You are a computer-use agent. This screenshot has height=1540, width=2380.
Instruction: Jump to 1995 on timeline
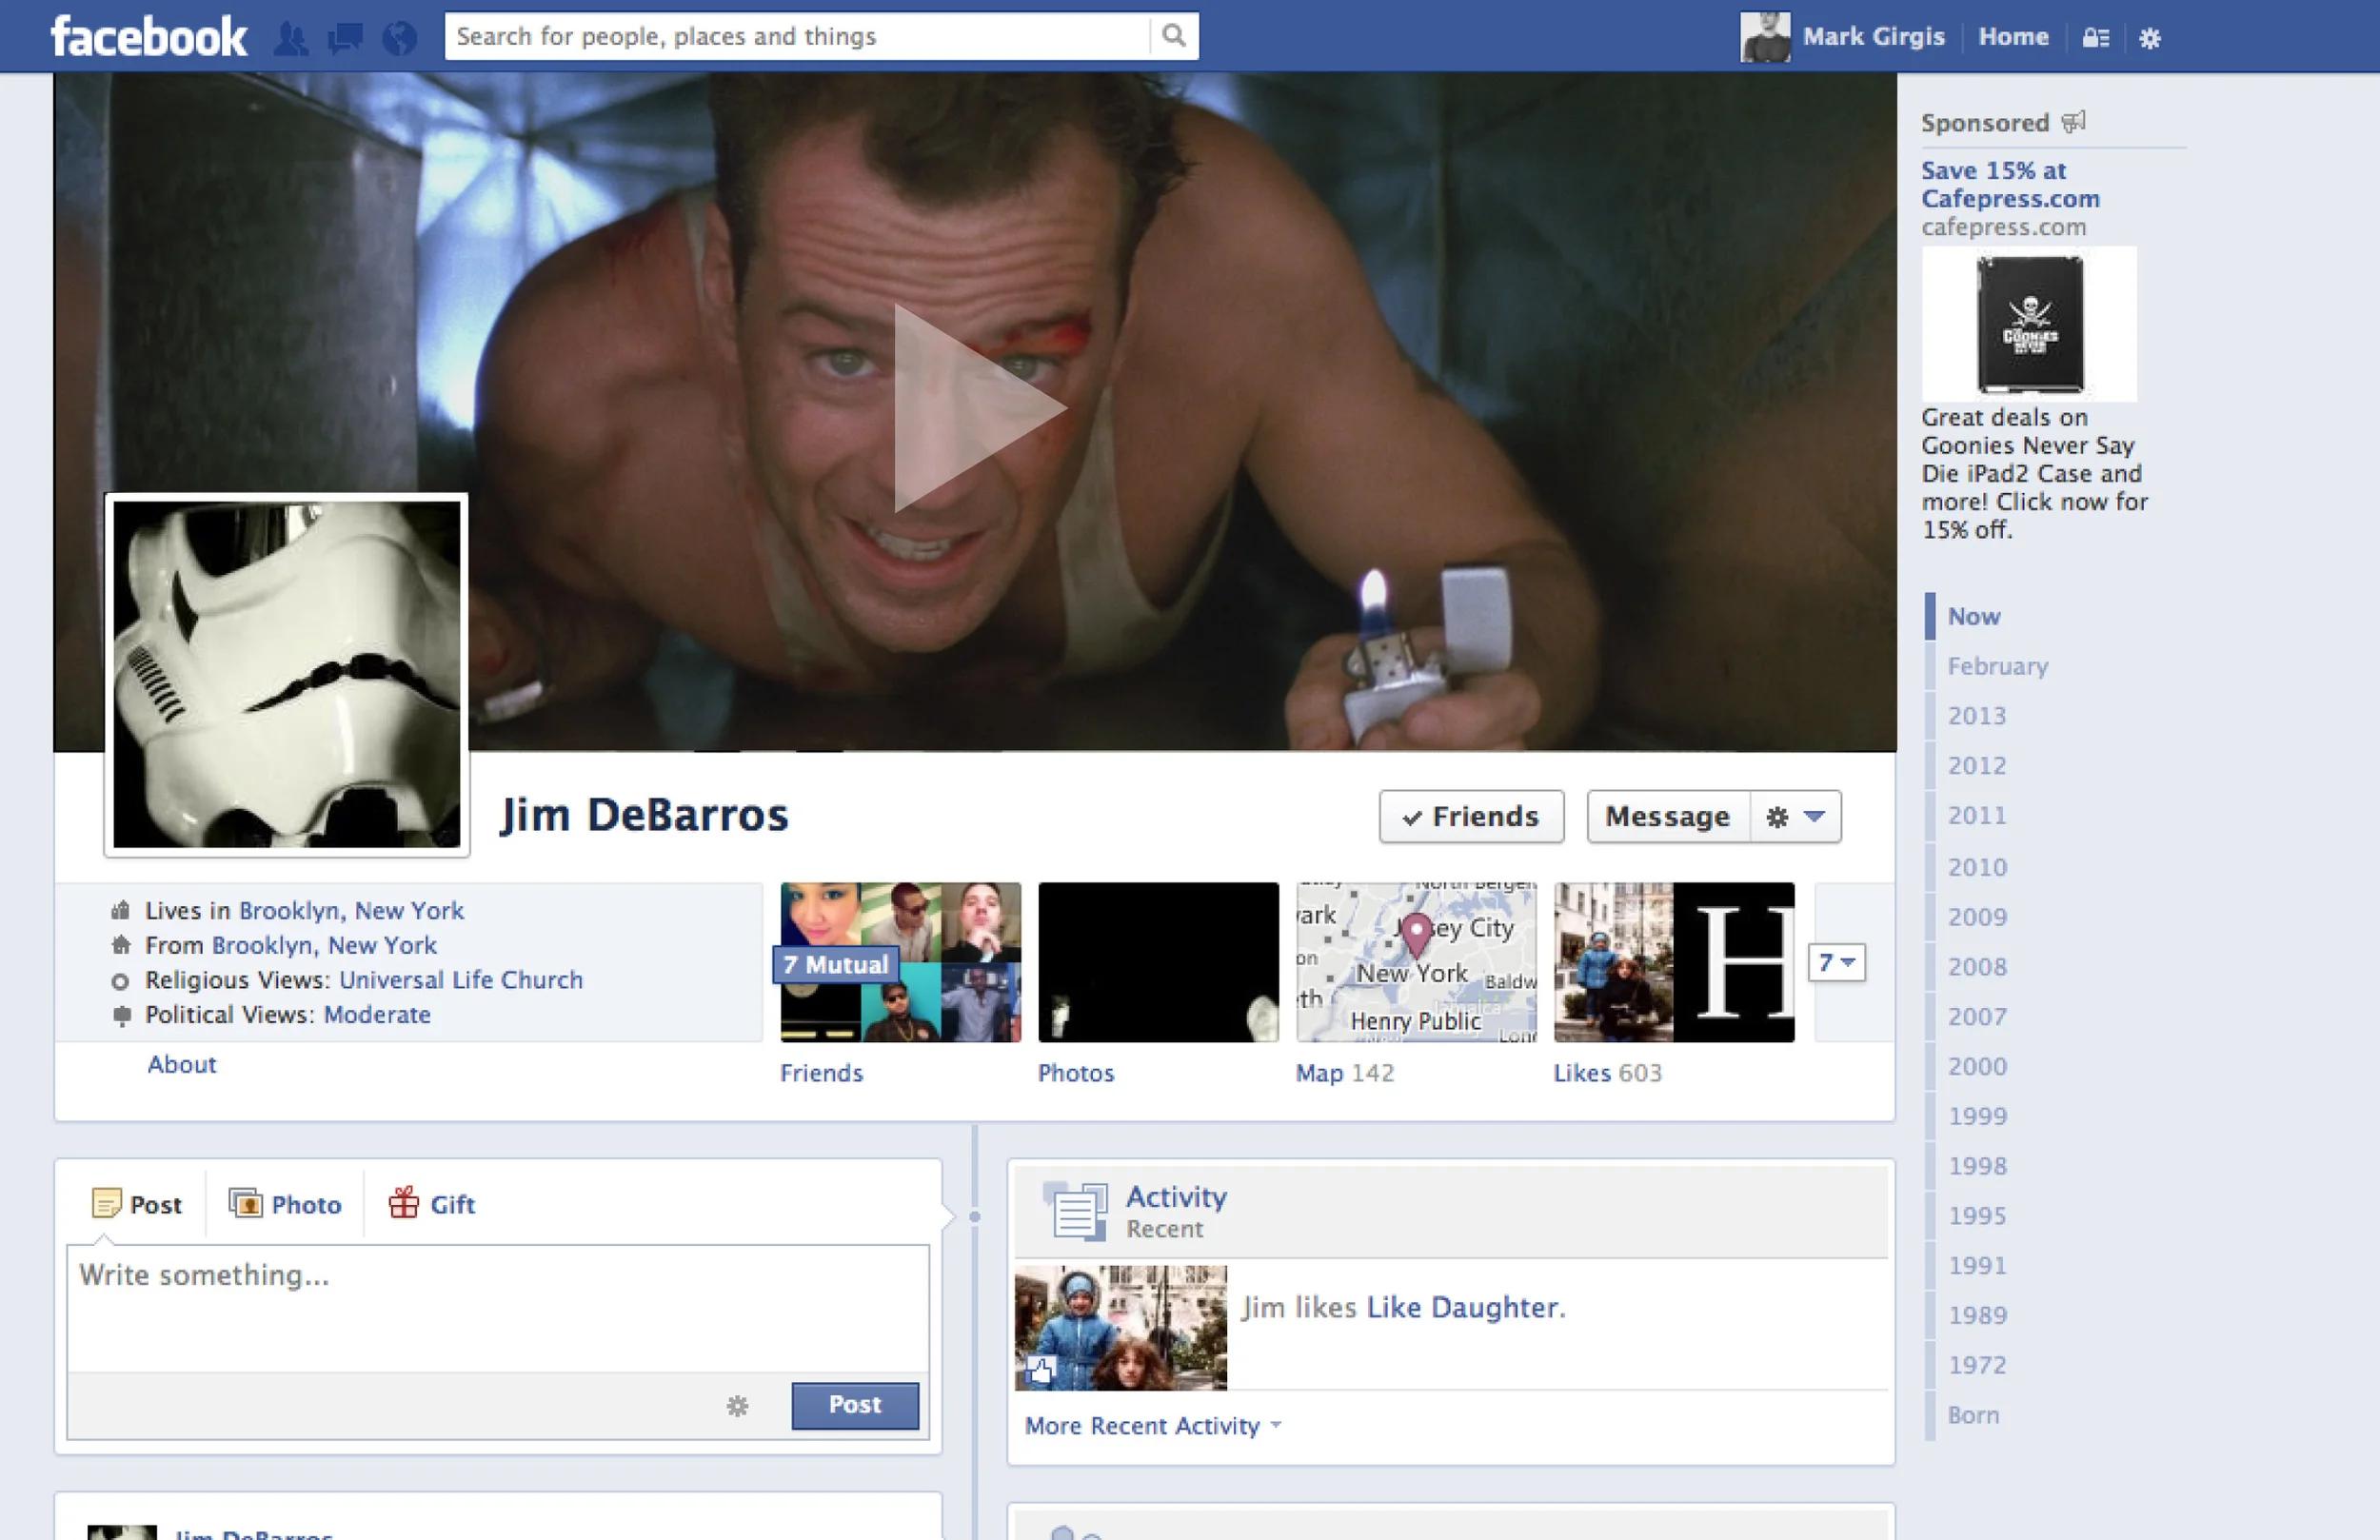click(x=1976, y=1216)
